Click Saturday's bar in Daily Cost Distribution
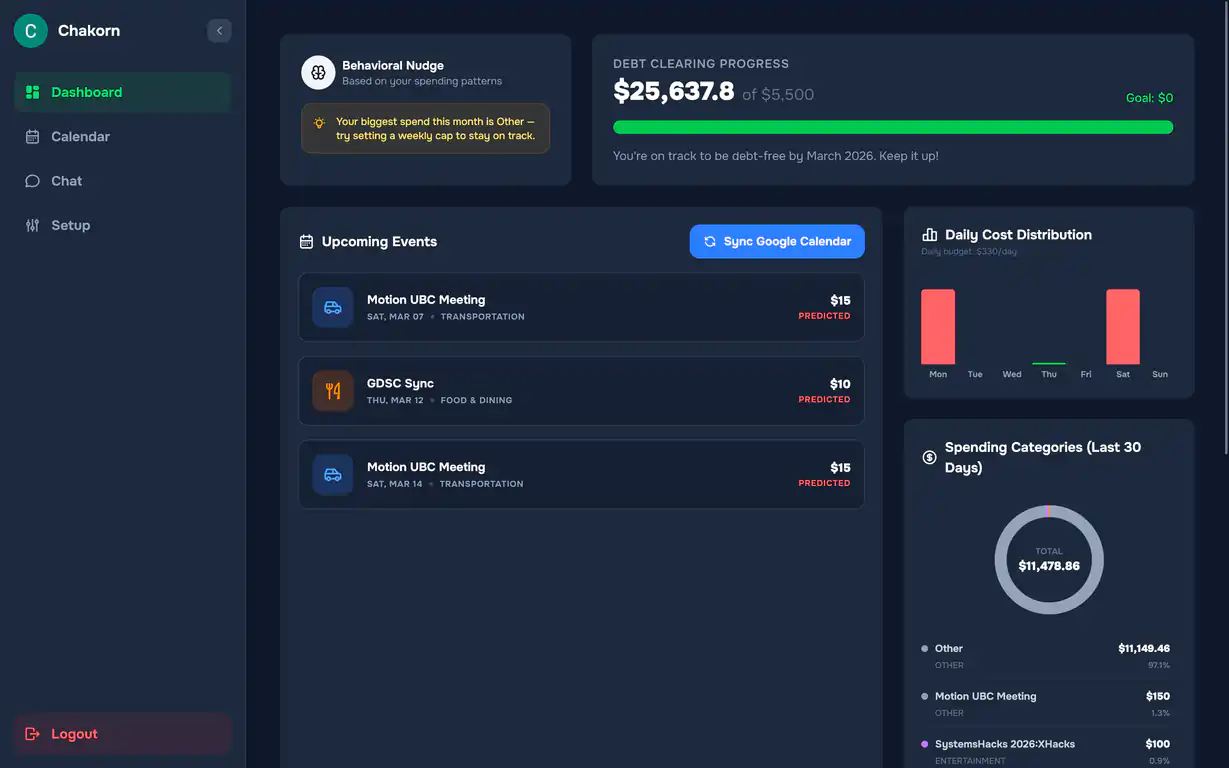This screenshot has height=768, width=1229. coord(1123,325)
